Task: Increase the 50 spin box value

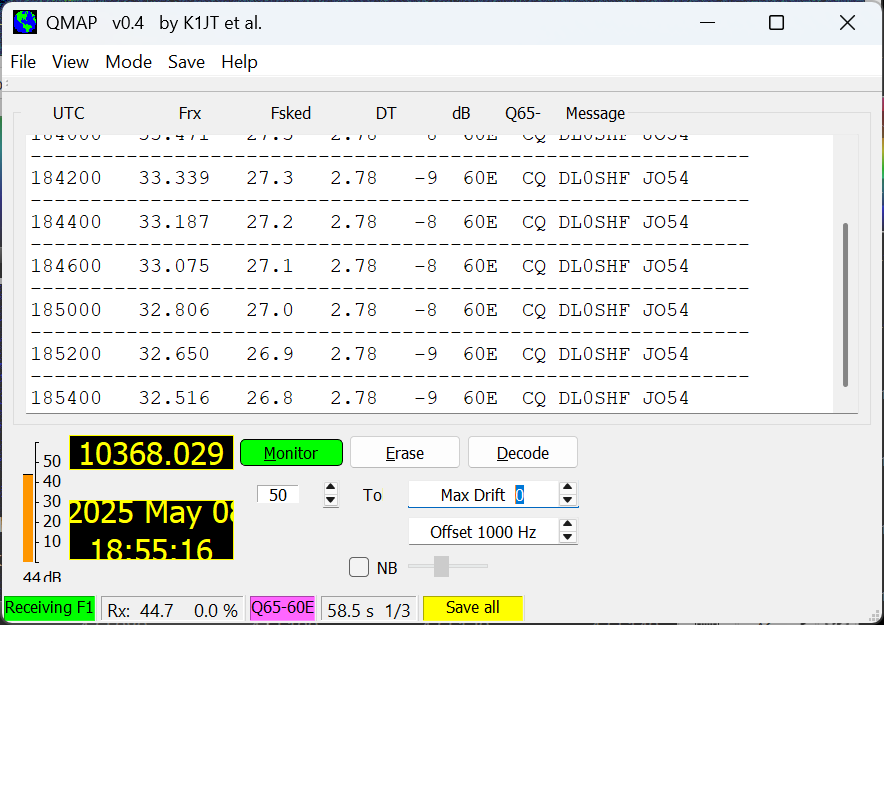Action: pyautogui.click(x=331, y=489)
